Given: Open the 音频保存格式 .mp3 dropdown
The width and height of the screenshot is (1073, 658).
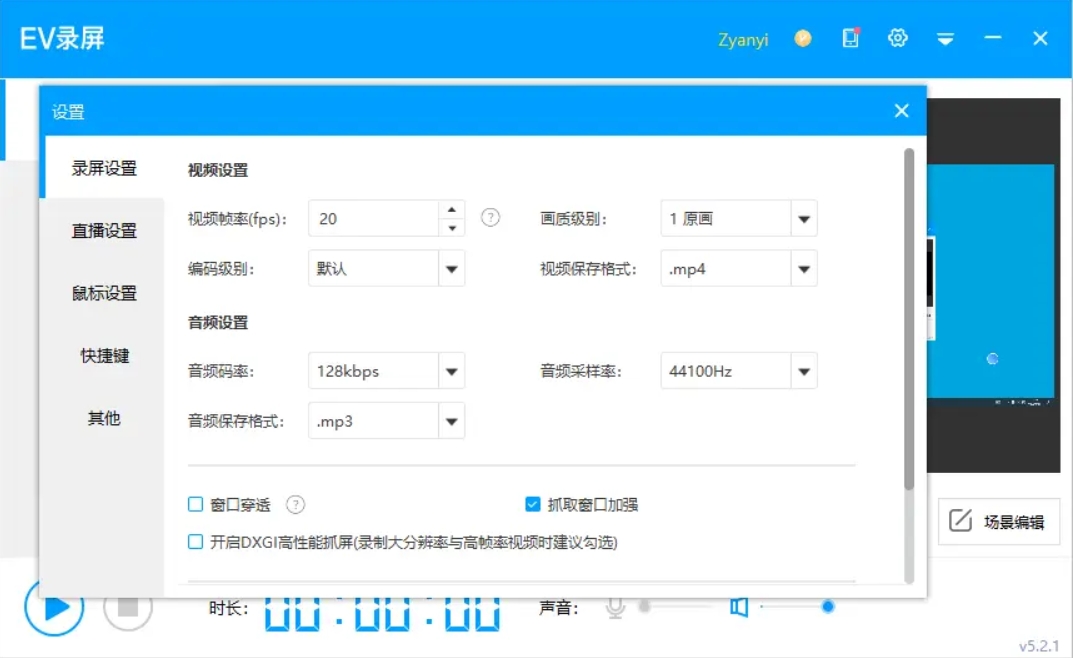Looking at the screenshot, I should (x=386, y=421).
